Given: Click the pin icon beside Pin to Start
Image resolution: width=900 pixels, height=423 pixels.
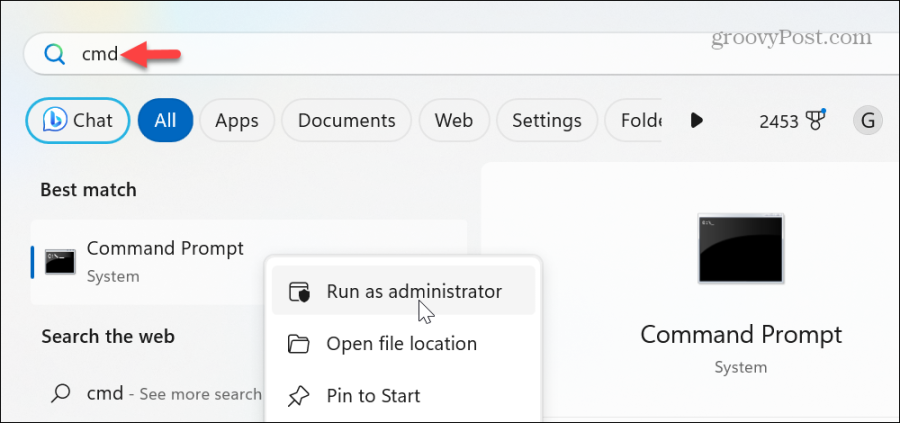Looking at the screenshot, I should point(298,396).
